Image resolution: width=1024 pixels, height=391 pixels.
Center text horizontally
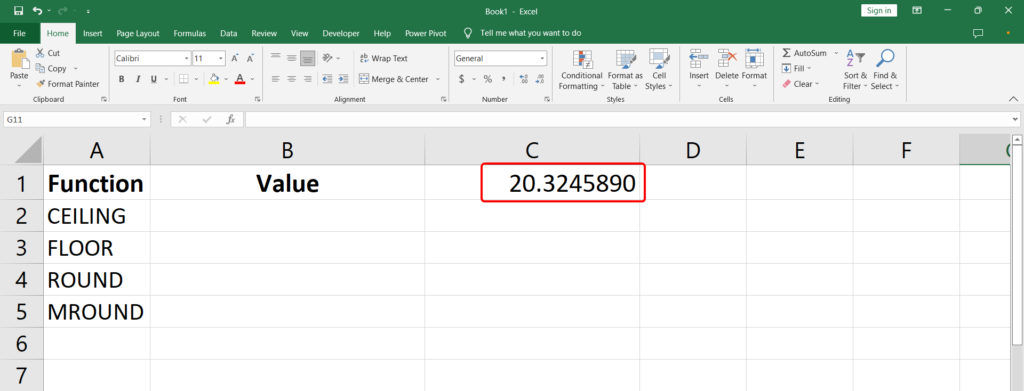pyautogui.click(x=291, y=79)
